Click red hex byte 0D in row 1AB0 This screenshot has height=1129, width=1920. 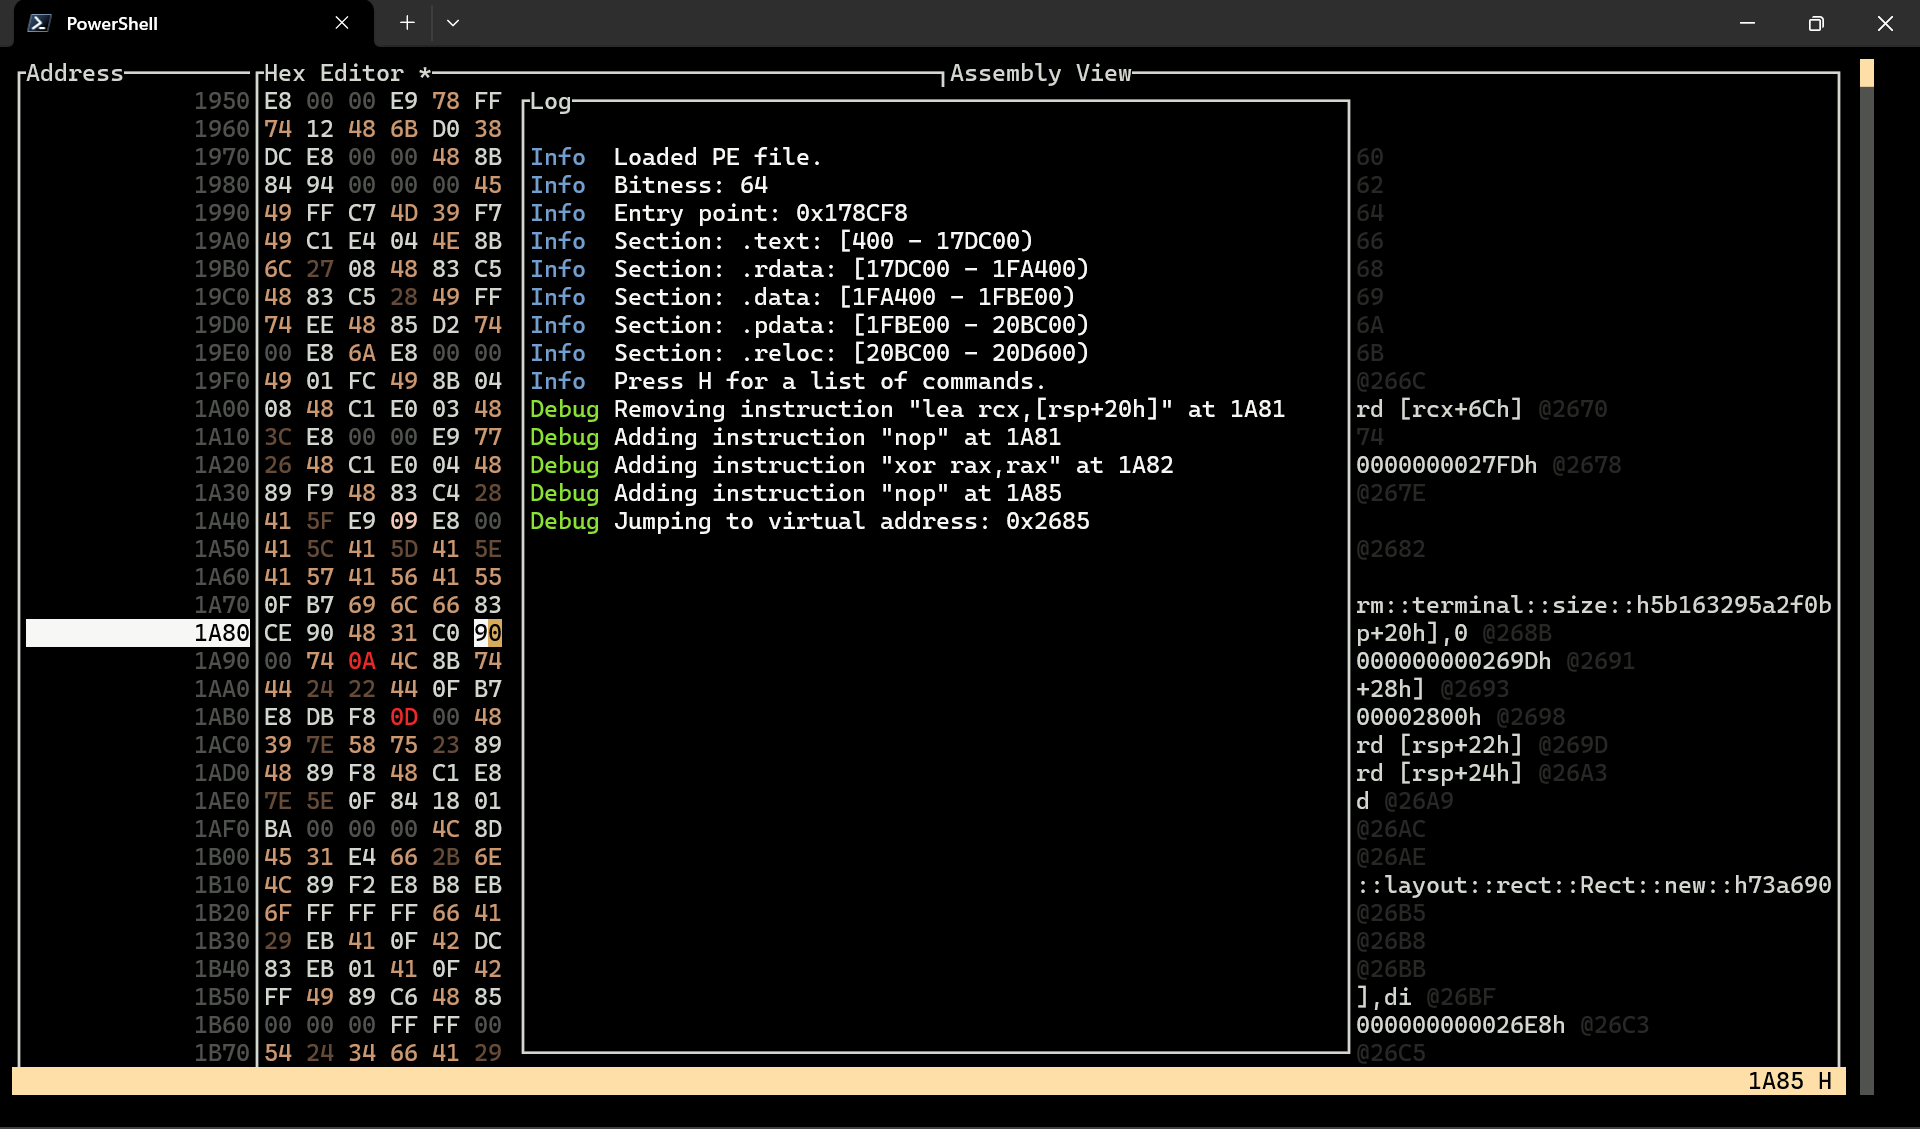(x=404, y=717)
